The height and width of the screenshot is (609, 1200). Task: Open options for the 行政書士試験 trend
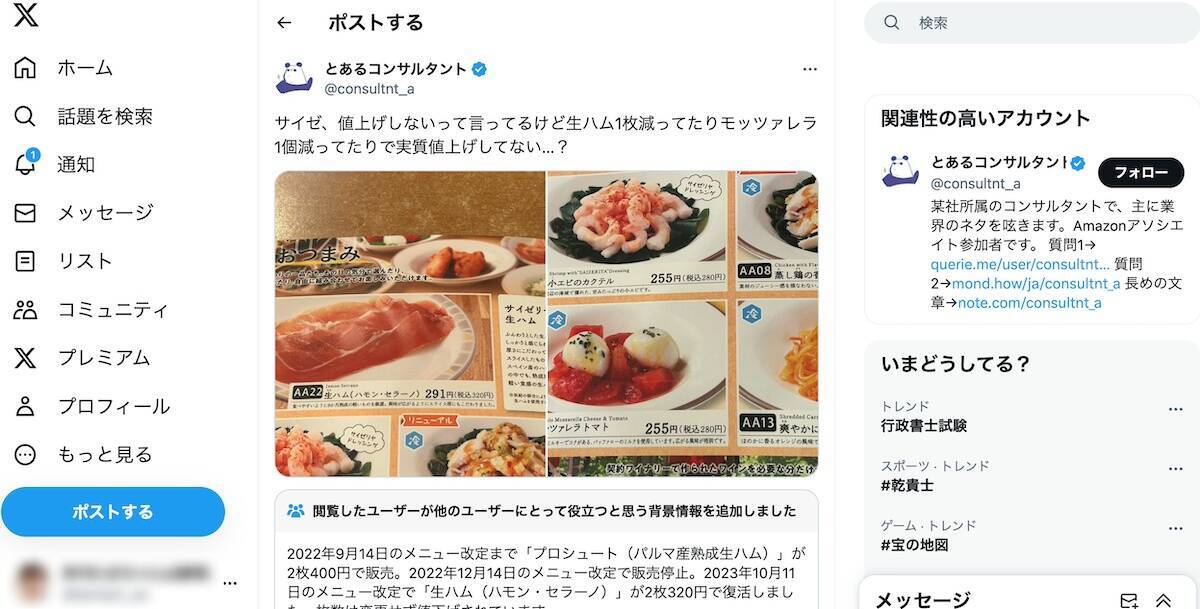tap(1176, 409)
